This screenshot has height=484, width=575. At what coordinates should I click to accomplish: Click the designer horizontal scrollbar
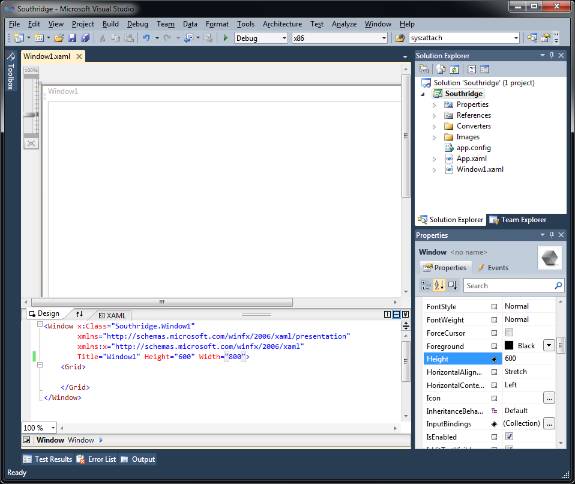point(162,302)
